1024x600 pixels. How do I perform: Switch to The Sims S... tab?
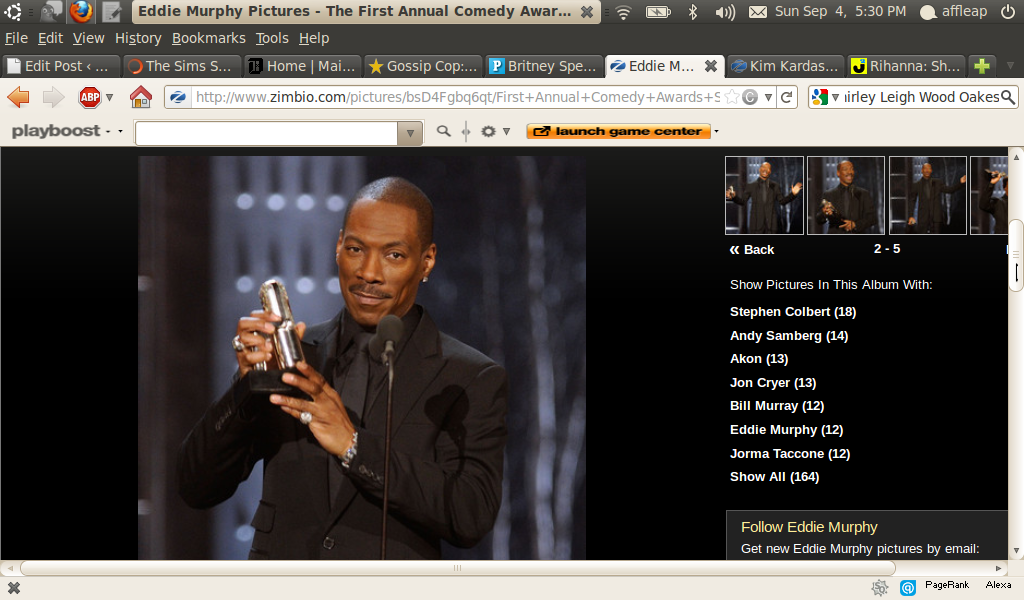(x=182, y=66)
